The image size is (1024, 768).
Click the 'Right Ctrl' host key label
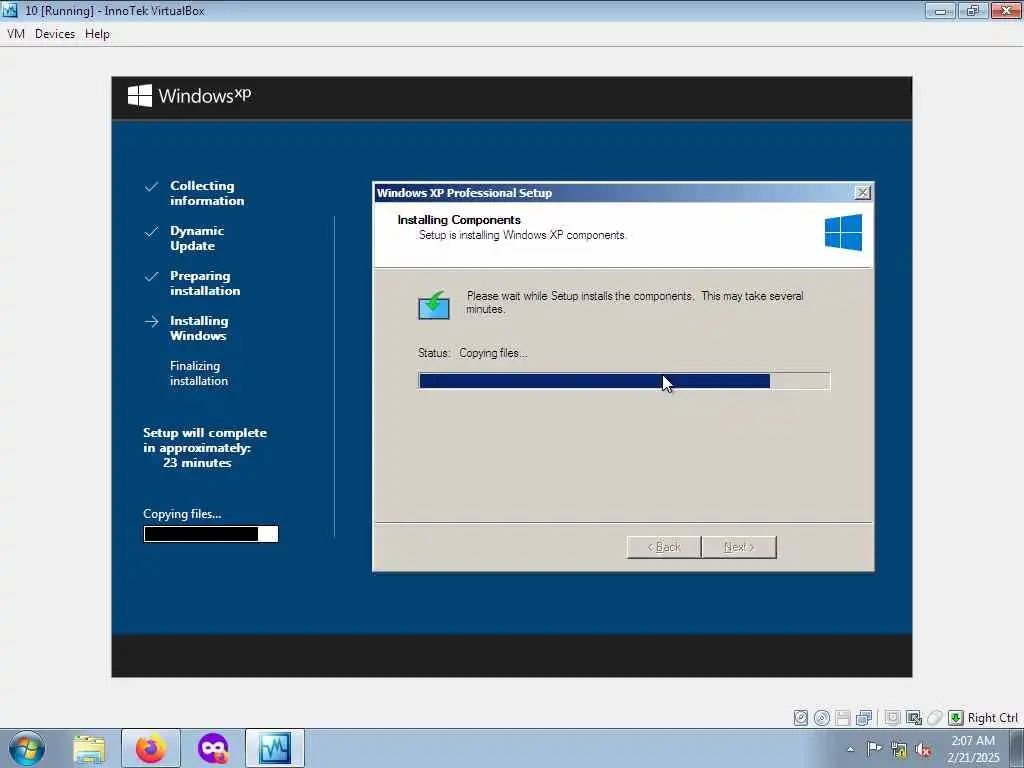click(x=993, y=718)
